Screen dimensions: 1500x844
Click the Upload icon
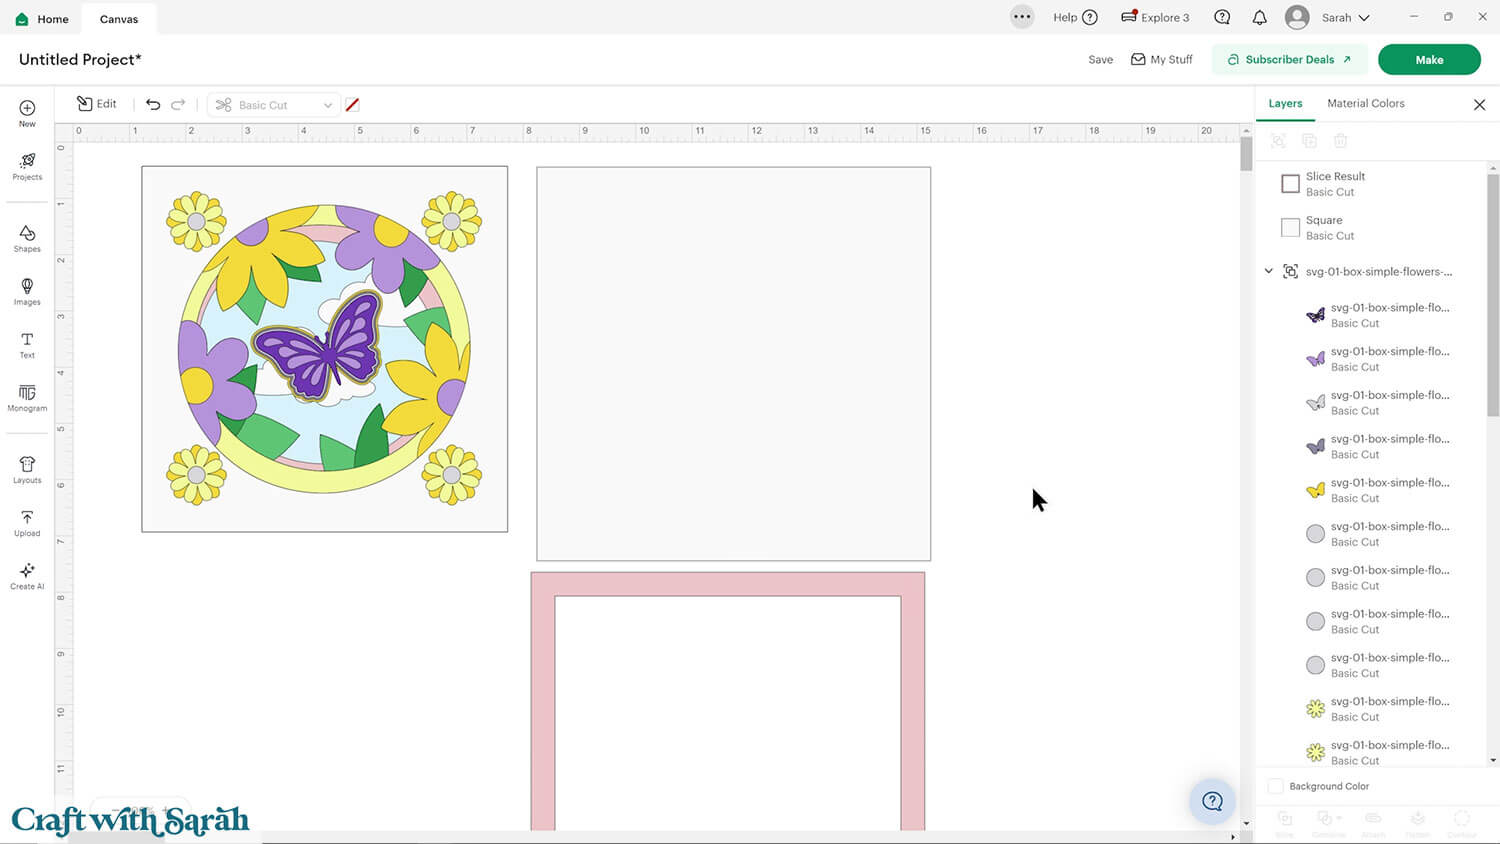(x=27, y=522)
